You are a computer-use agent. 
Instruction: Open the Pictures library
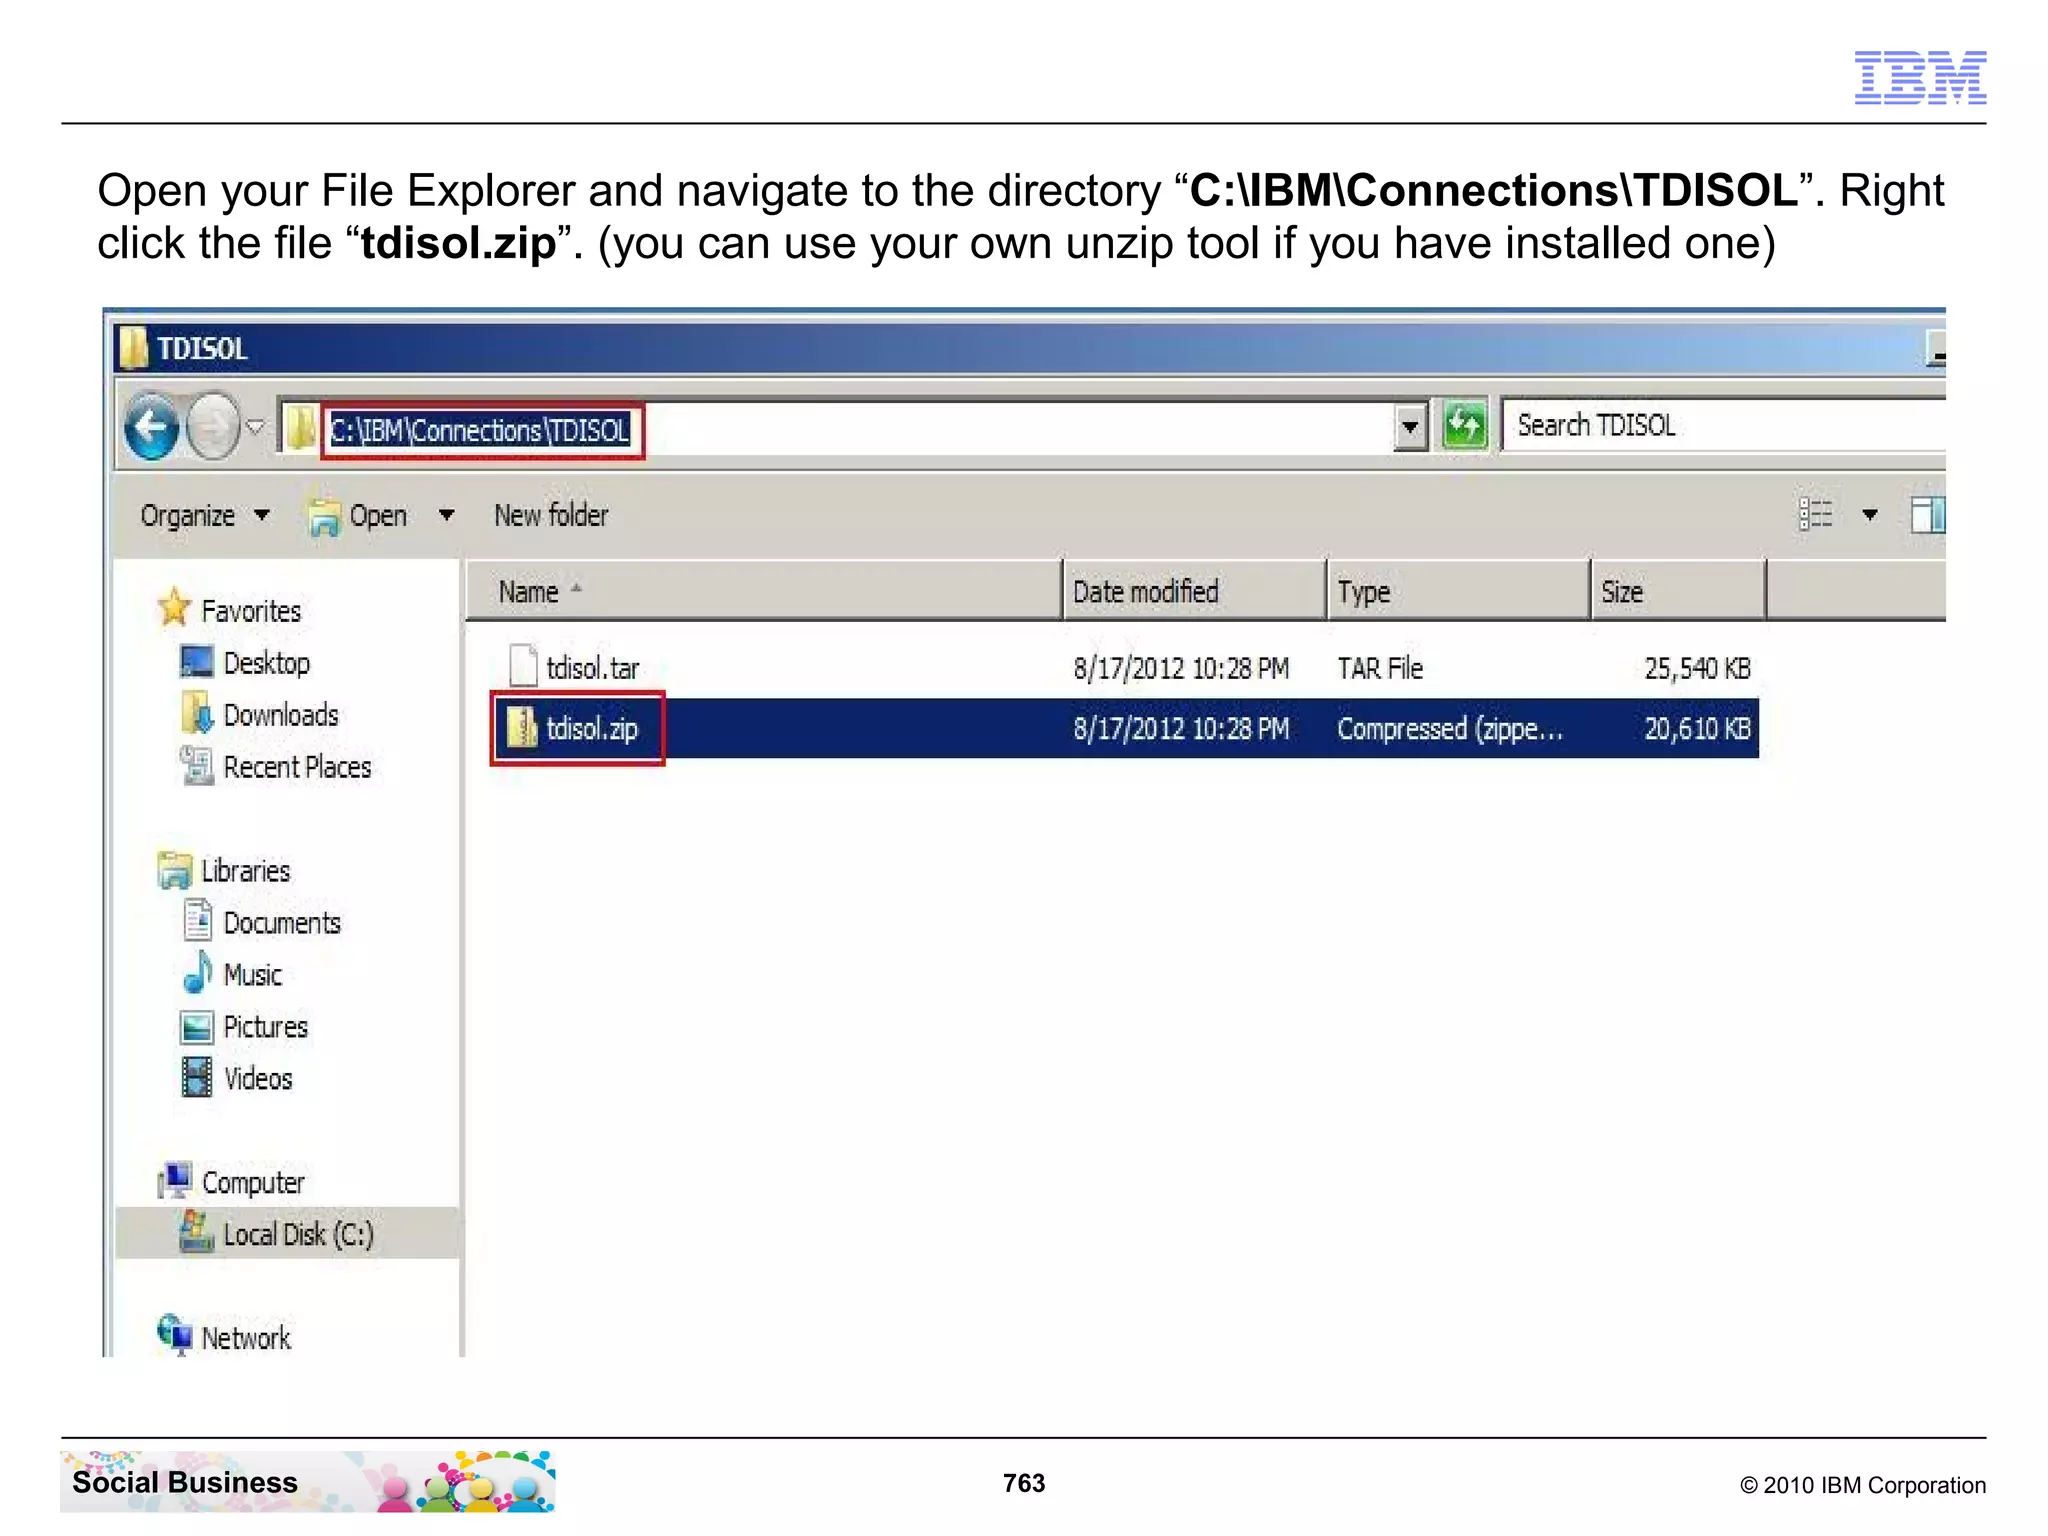click(265, 1027)
